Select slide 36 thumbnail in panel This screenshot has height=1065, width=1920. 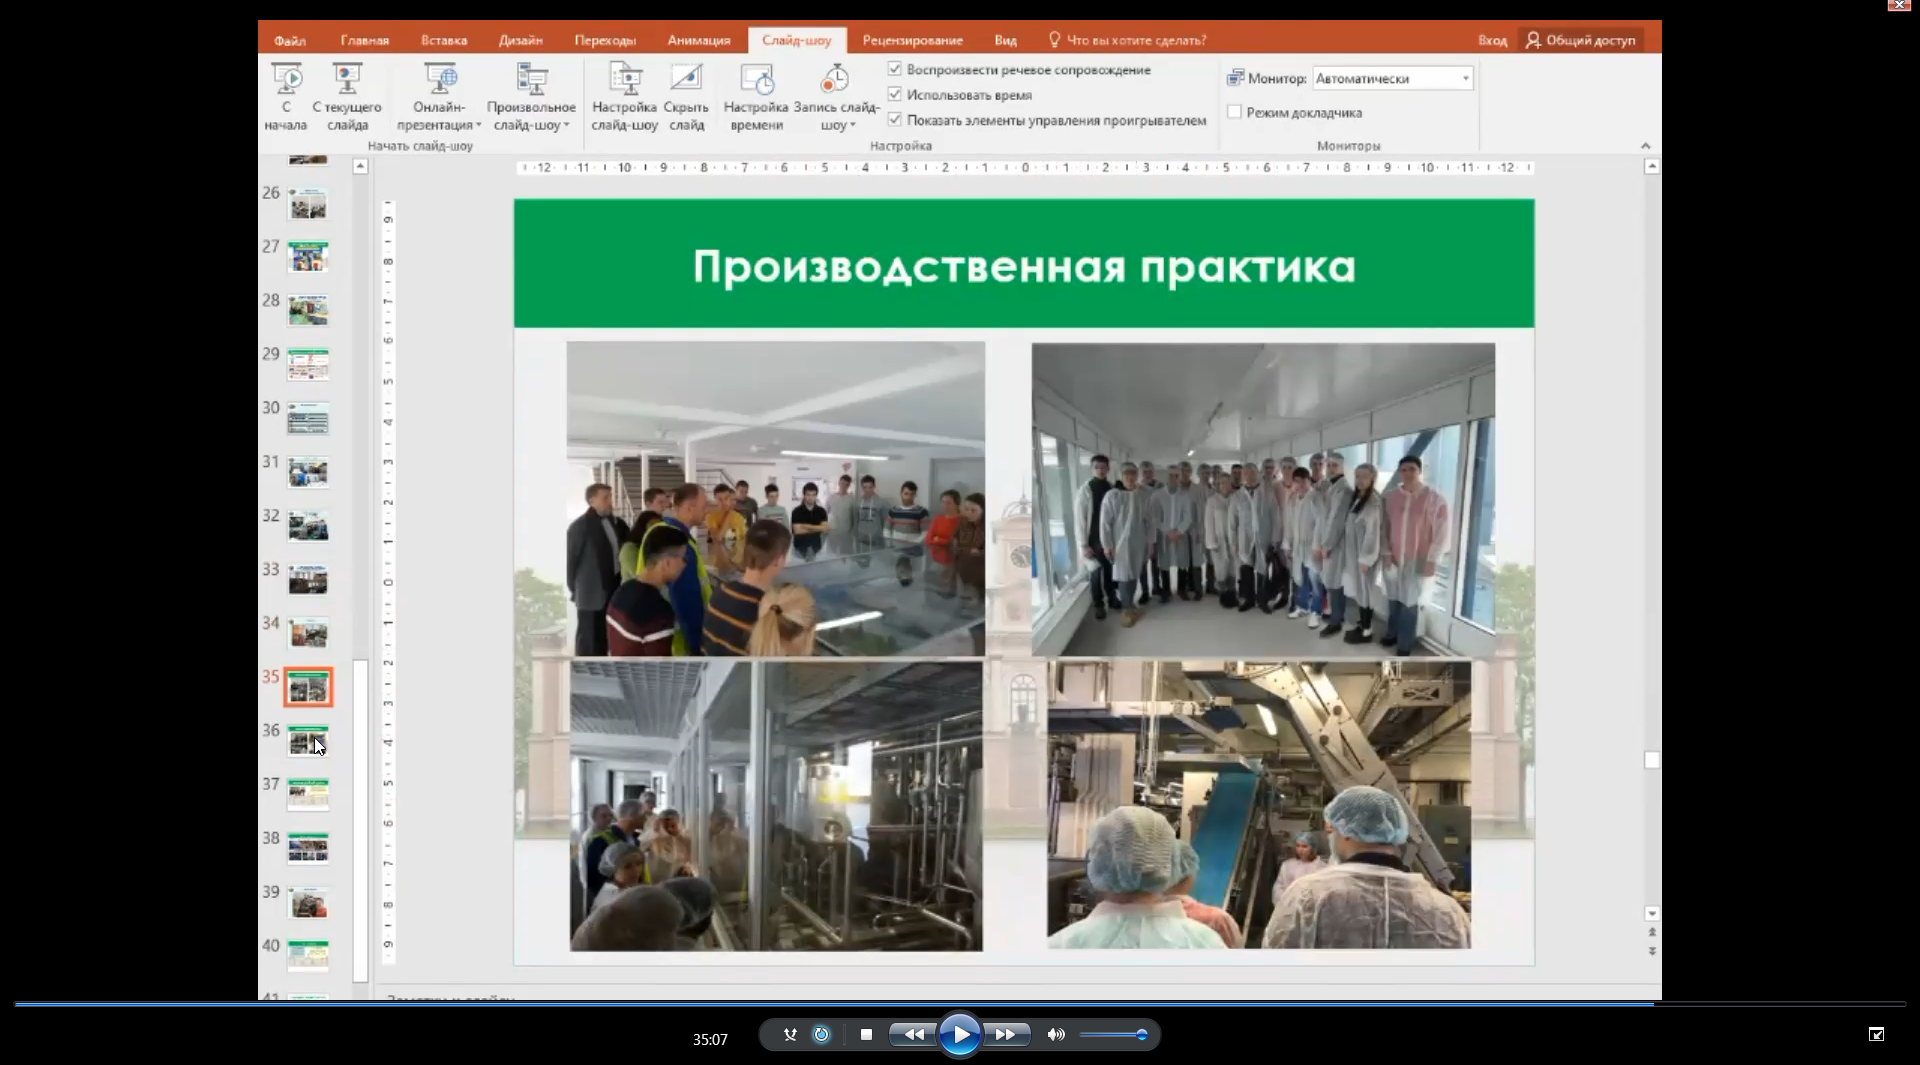click(x=307, y=741)
